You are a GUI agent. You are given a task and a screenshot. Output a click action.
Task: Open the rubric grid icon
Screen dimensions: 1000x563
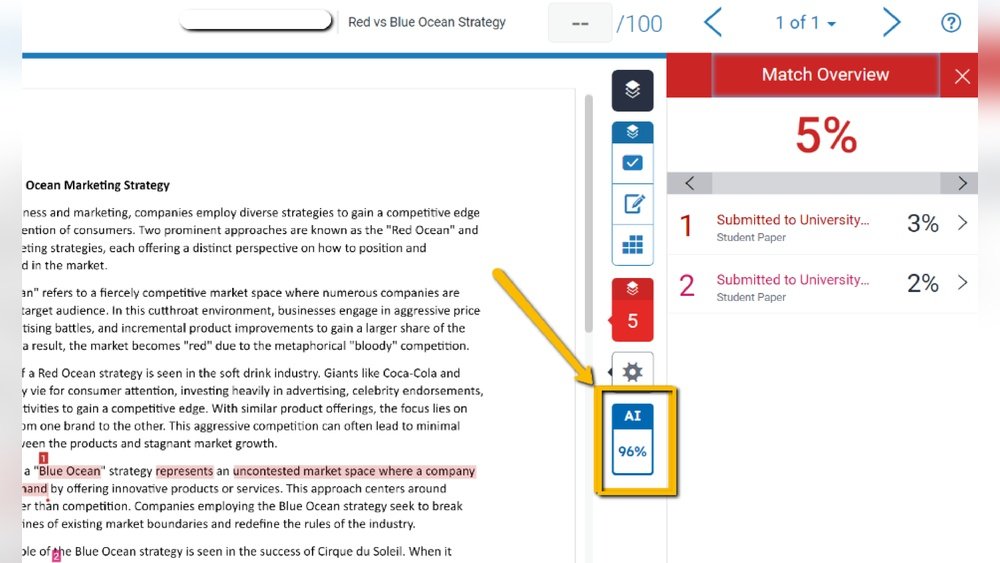click(632, 244)
